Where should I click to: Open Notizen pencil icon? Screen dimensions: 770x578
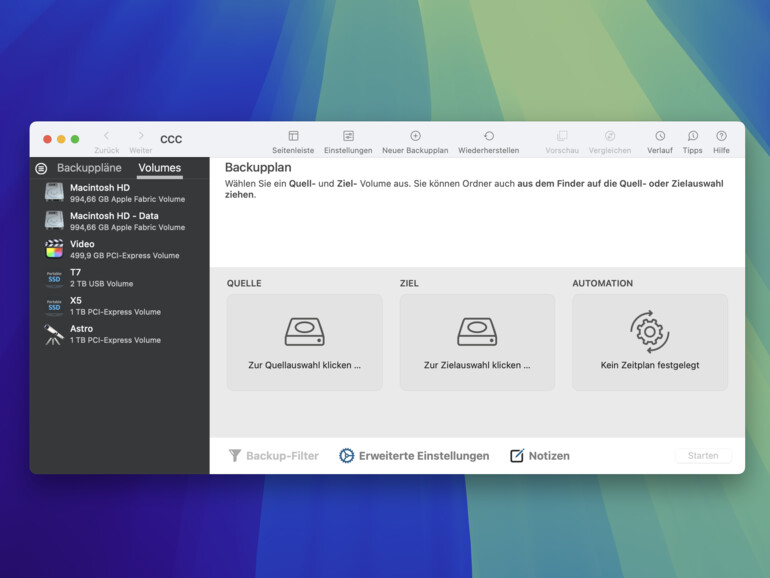(517, 456)
